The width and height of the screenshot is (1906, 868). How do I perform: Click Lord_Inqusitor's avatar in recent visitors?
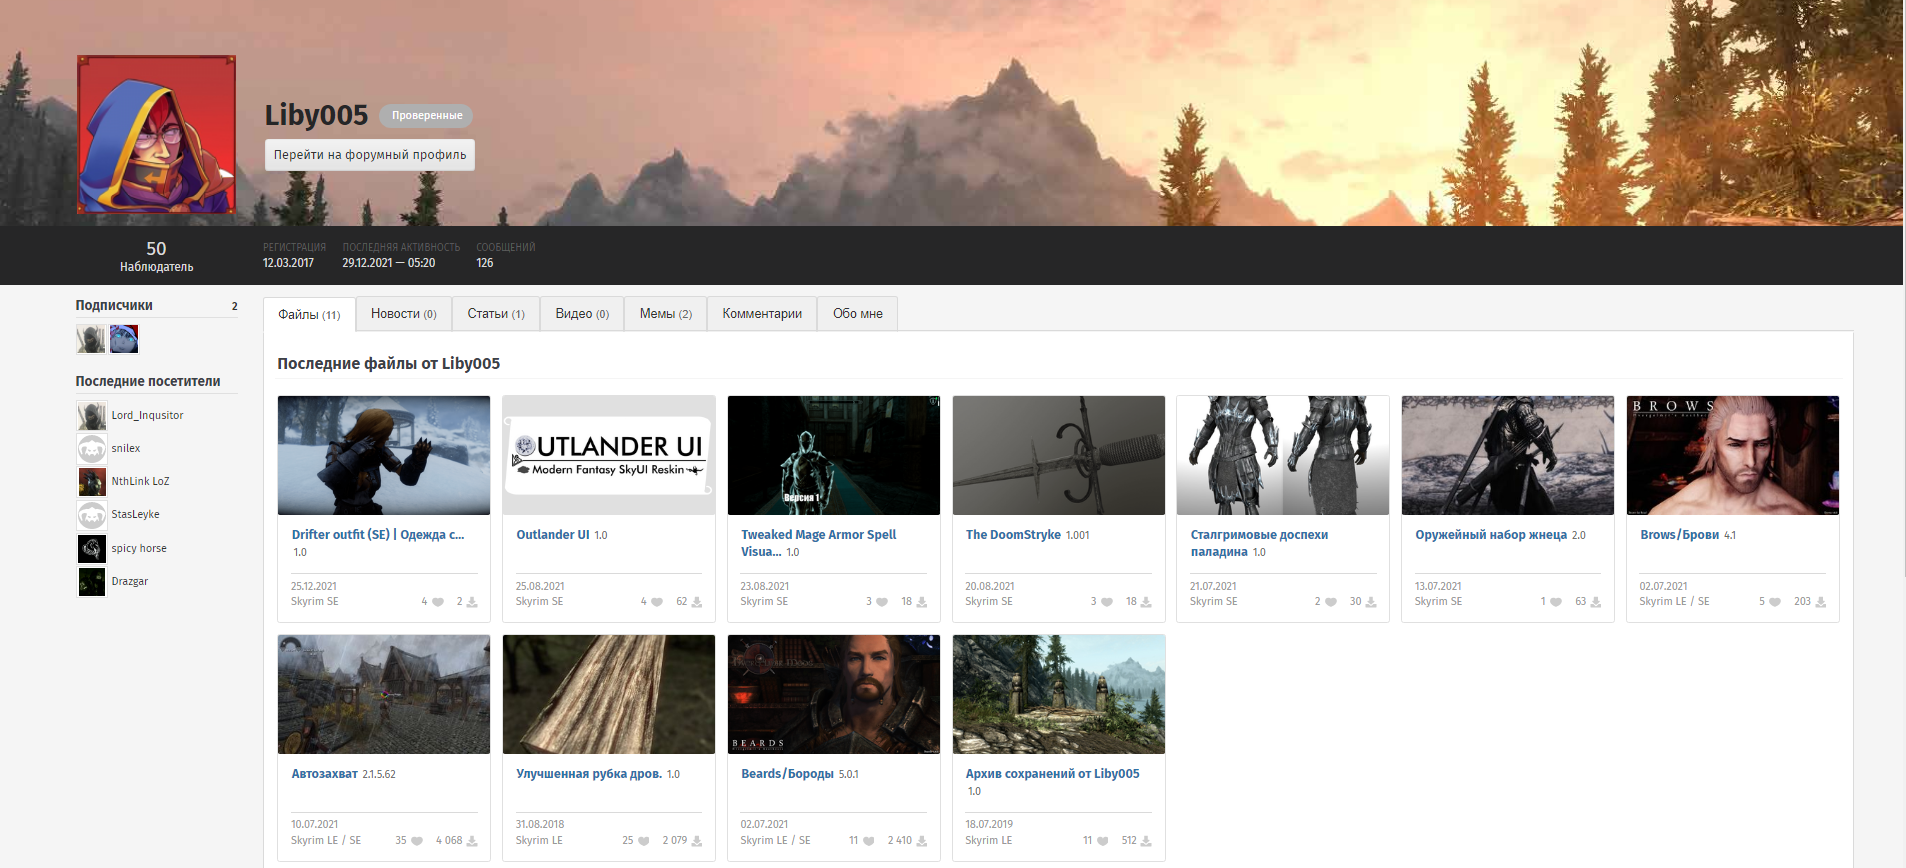pos(92,415)
